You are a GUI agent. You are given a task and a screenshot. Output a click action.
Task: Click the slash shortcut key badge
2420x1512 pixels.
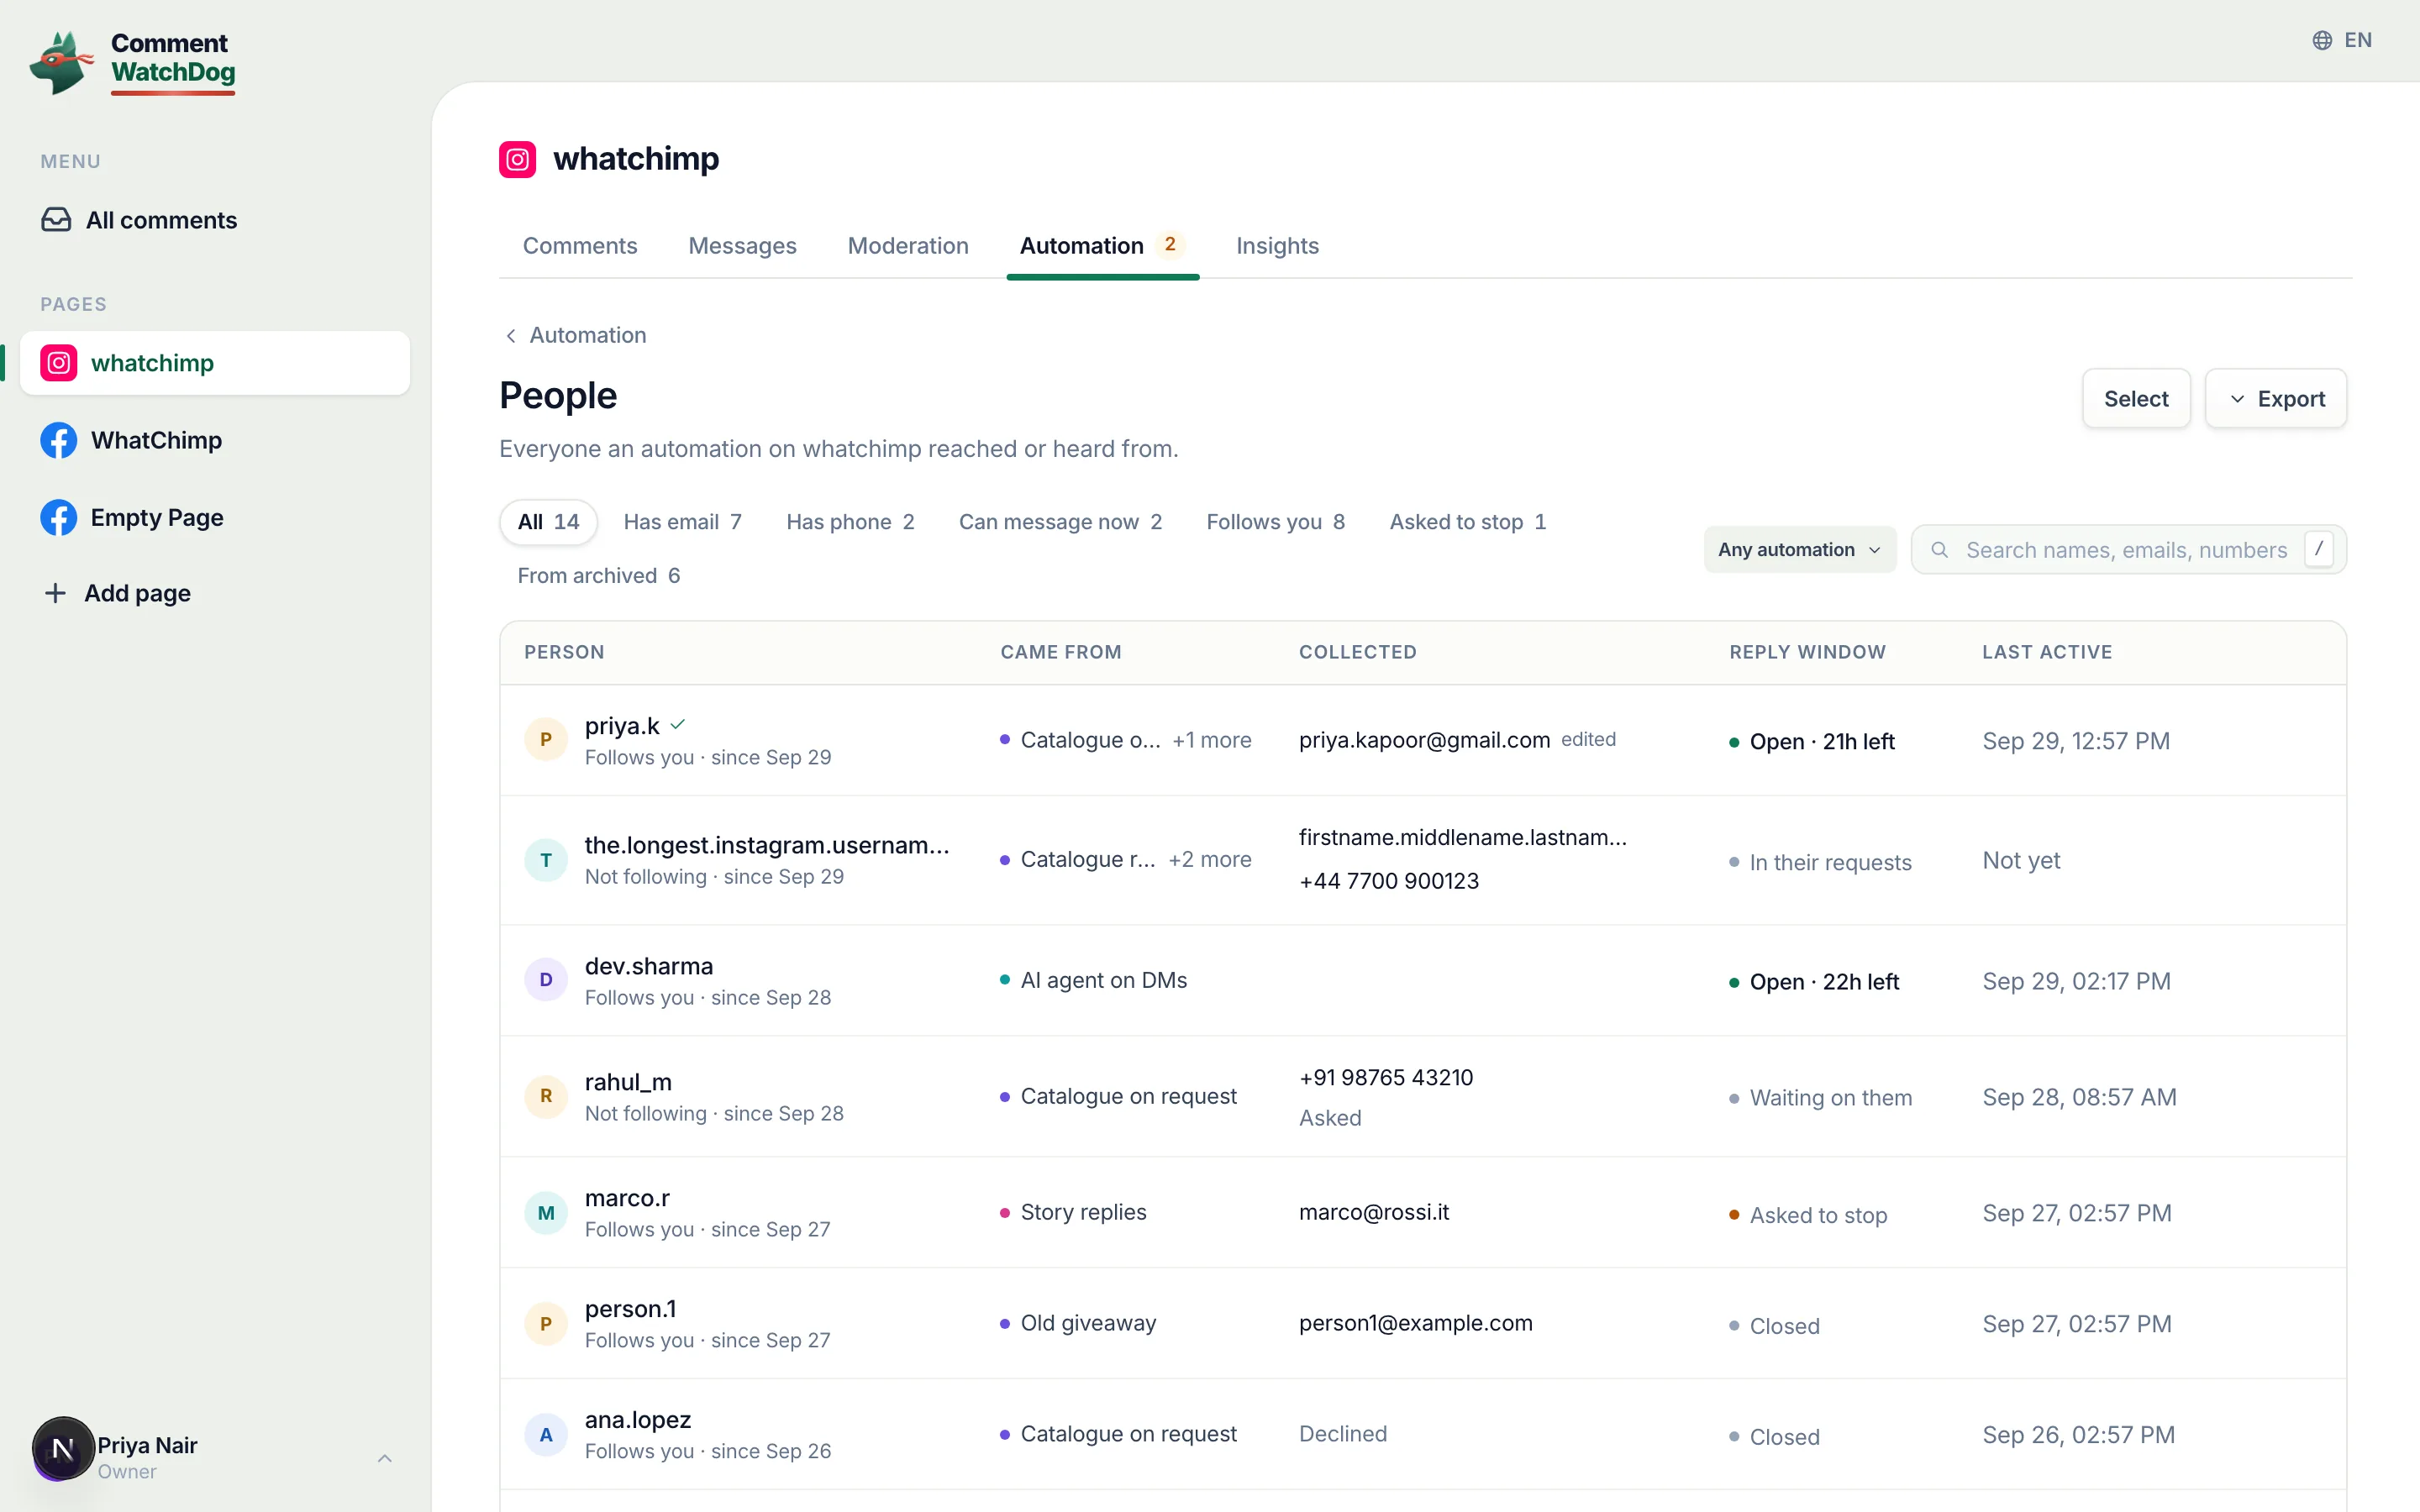(x=2318, y=549)
